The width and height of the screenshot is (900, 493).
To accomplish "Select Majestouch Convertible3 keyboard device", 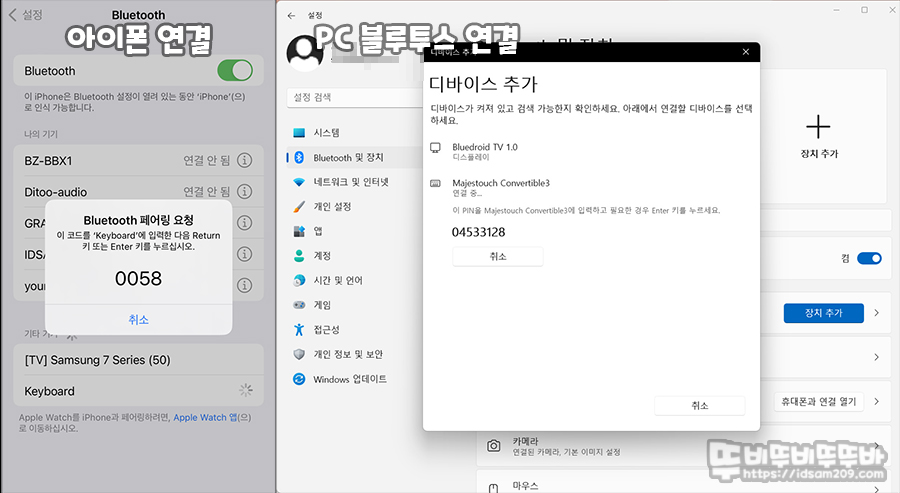I will [591, 188].
